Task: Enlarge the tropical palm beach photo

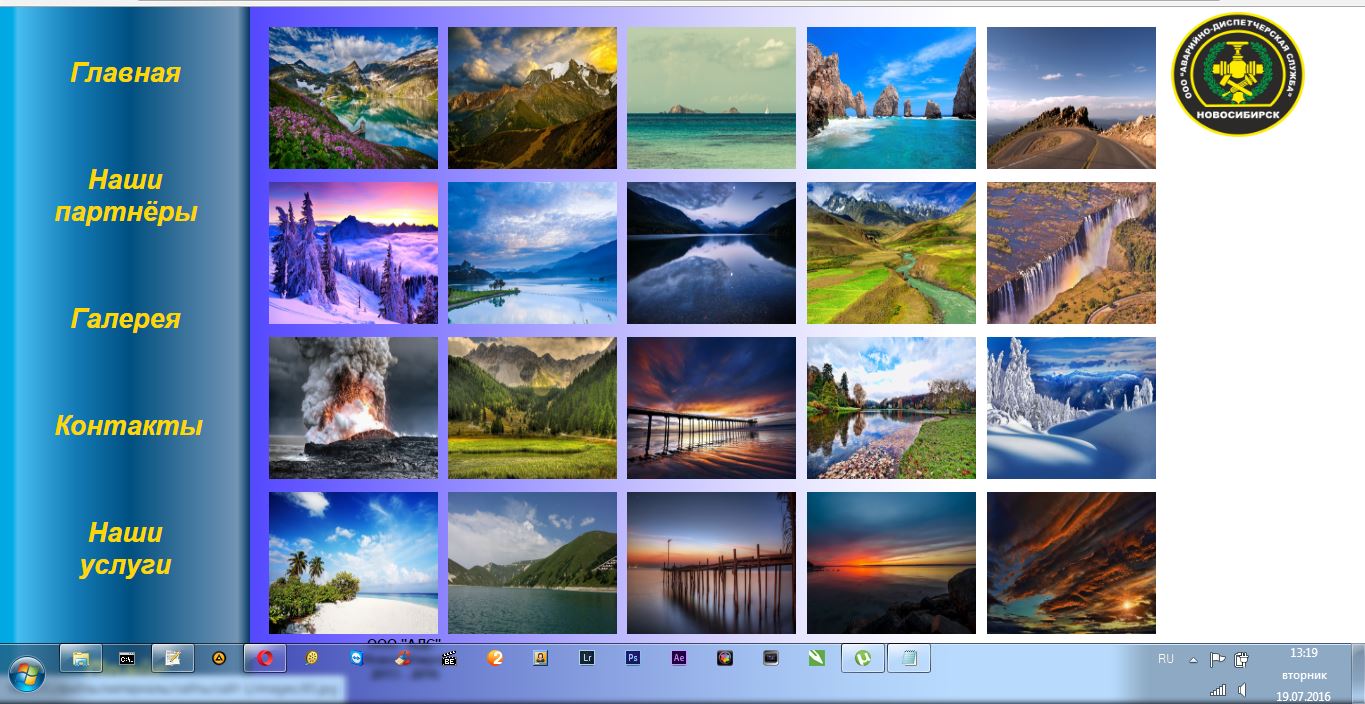Action: click(353, 563)
